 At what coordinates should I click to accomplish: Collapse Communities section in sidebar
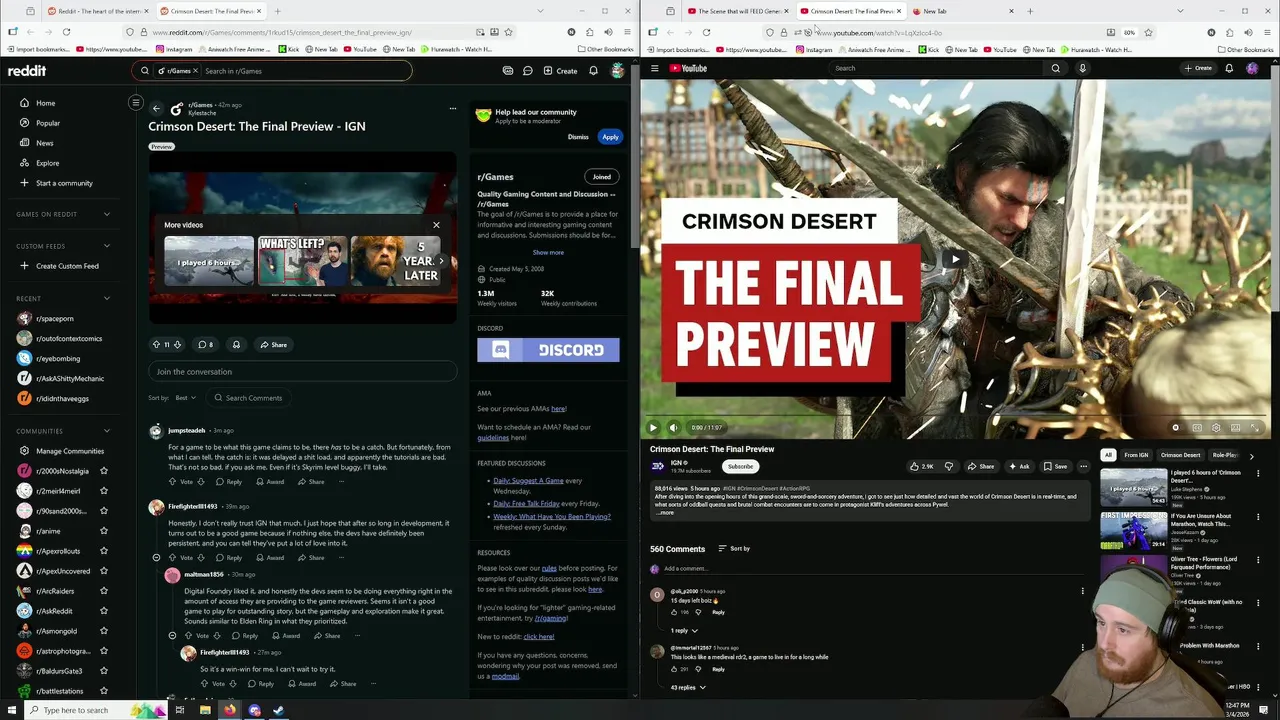pyautogui.click(x=107, y=431)
